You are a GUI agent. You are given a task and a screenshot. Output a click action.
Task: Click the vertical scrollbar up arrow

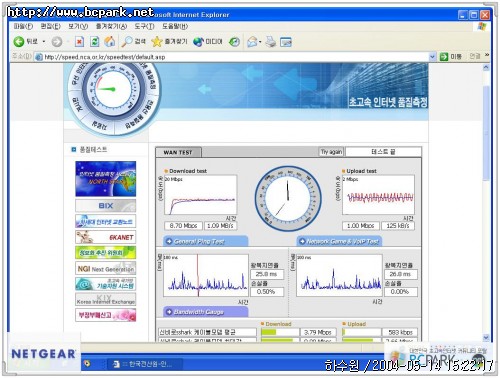pyautogui.click(x=486, y=68)
